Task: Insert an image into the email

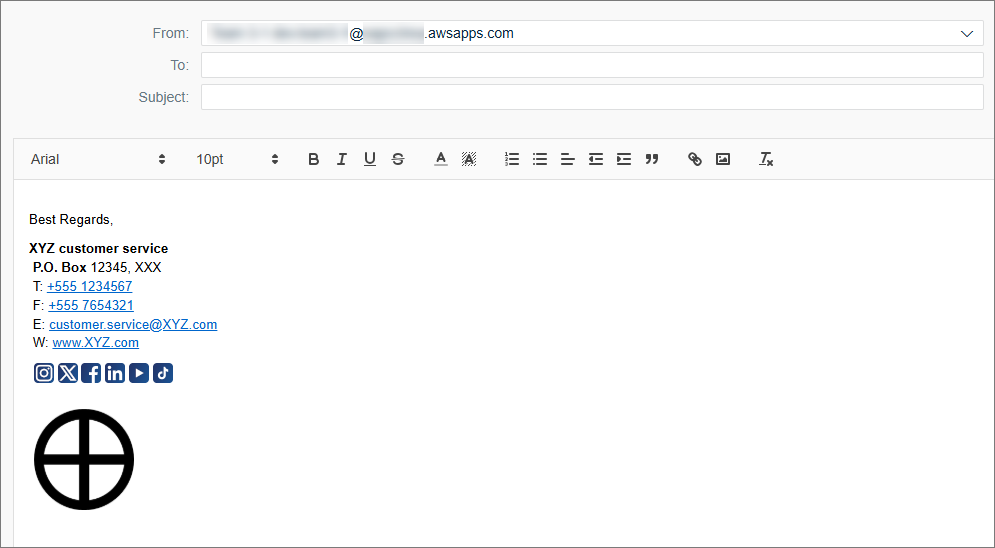Action: point(723,159)
